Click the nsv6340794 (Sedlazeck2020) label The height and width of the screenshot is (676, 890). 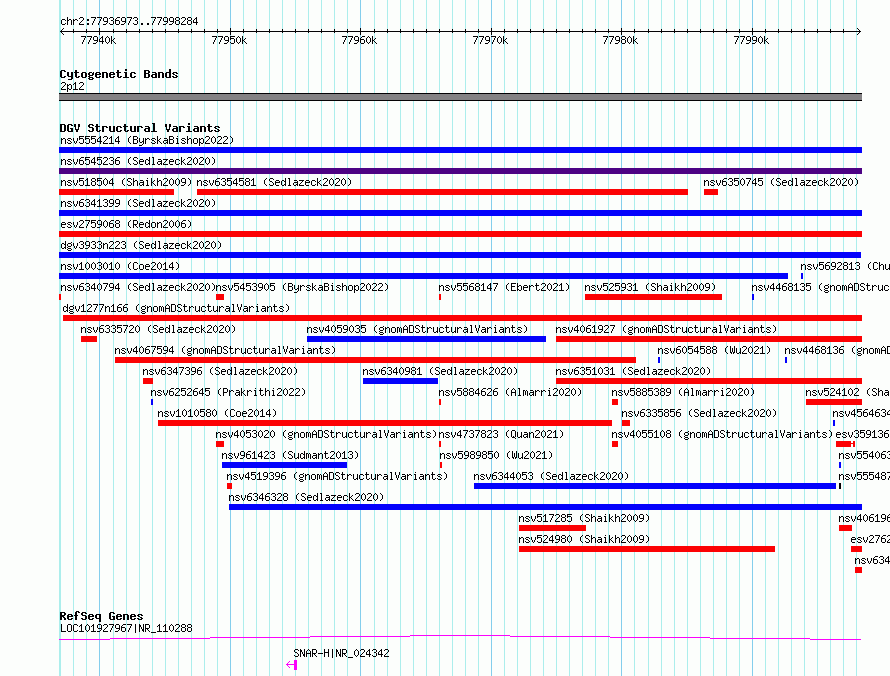click(138, 287)
